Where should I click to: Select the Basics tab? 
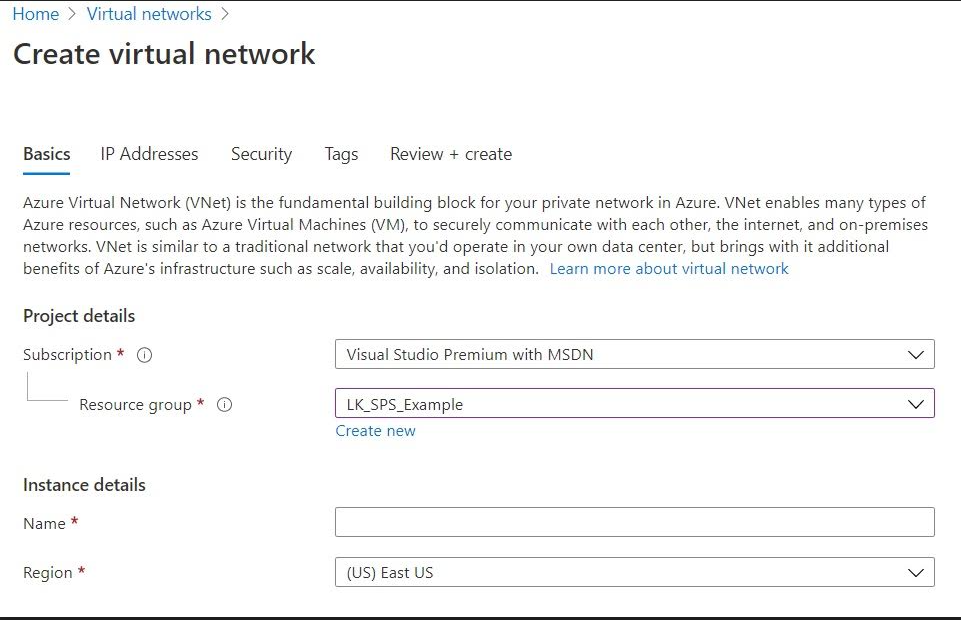click(x=47, y=154)
